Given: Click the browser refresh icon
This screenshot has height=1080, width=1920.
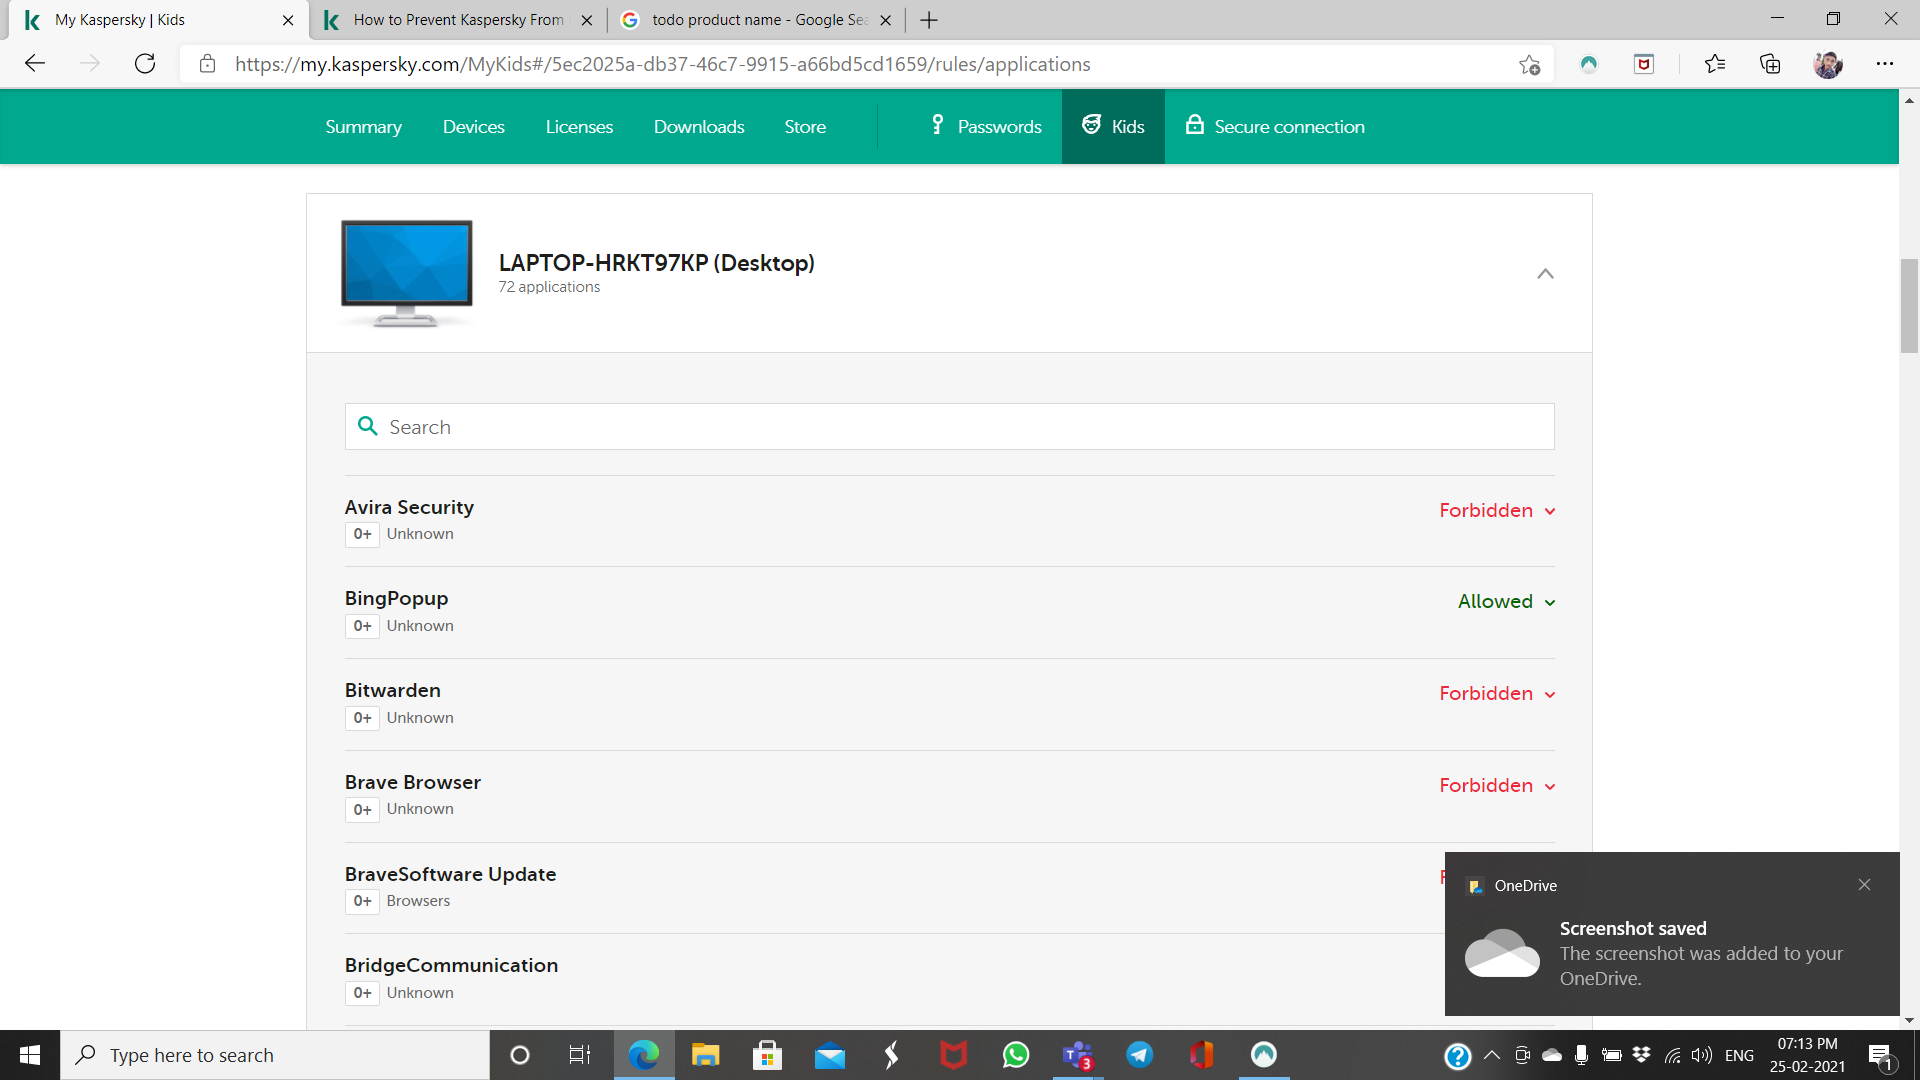Looking at the screenshot, I should coord(145,64).
